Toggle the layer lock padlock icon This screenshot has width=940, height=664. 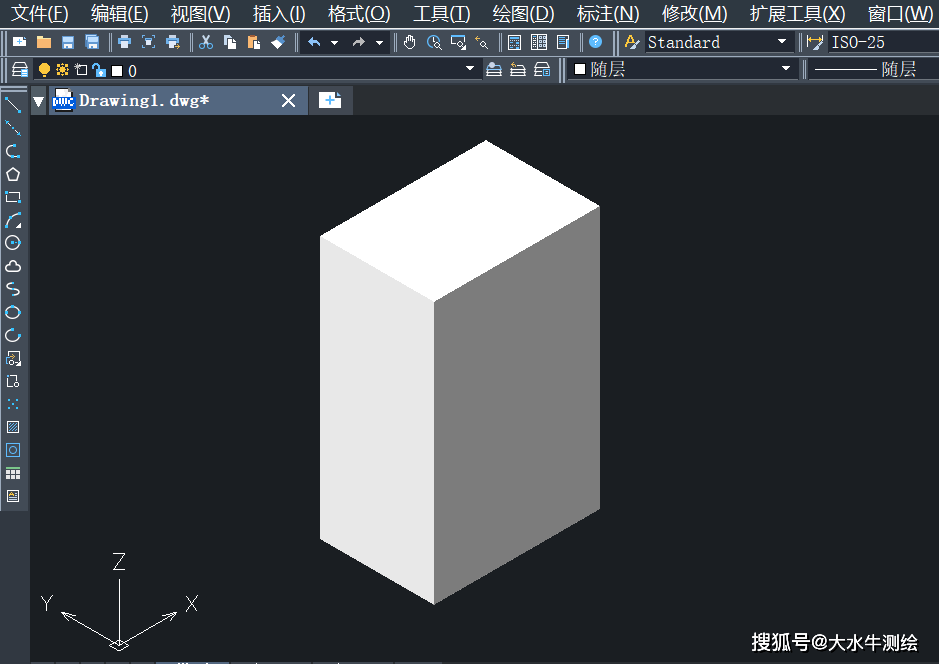click(x=98, y=70)
